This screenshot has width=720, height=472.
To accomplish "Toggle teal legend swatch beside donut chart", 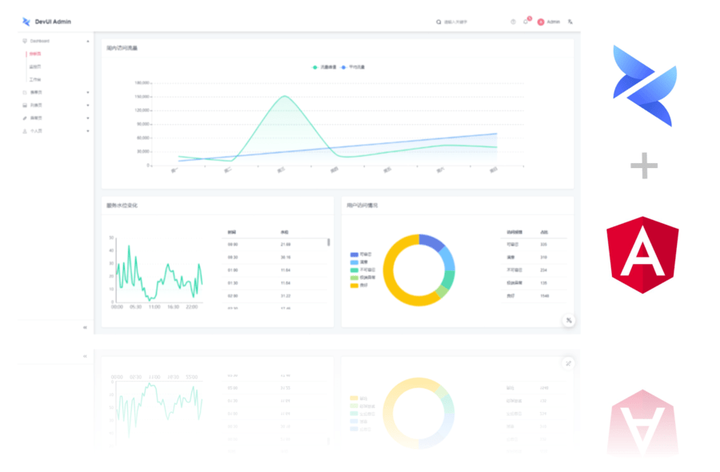I will click(354, 270).
